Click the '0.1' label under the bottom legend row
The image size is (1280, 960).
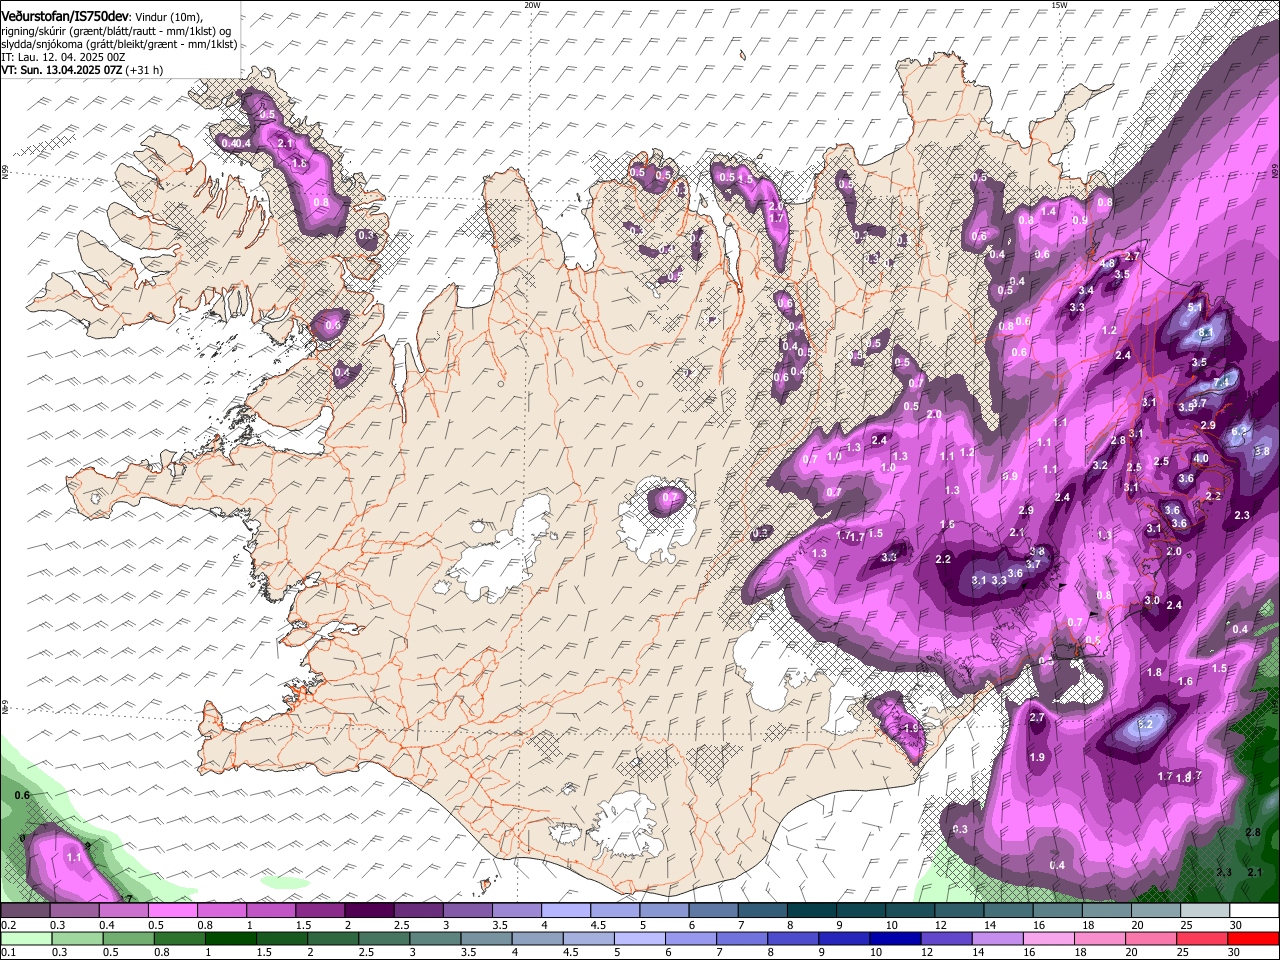pos(8,953)
